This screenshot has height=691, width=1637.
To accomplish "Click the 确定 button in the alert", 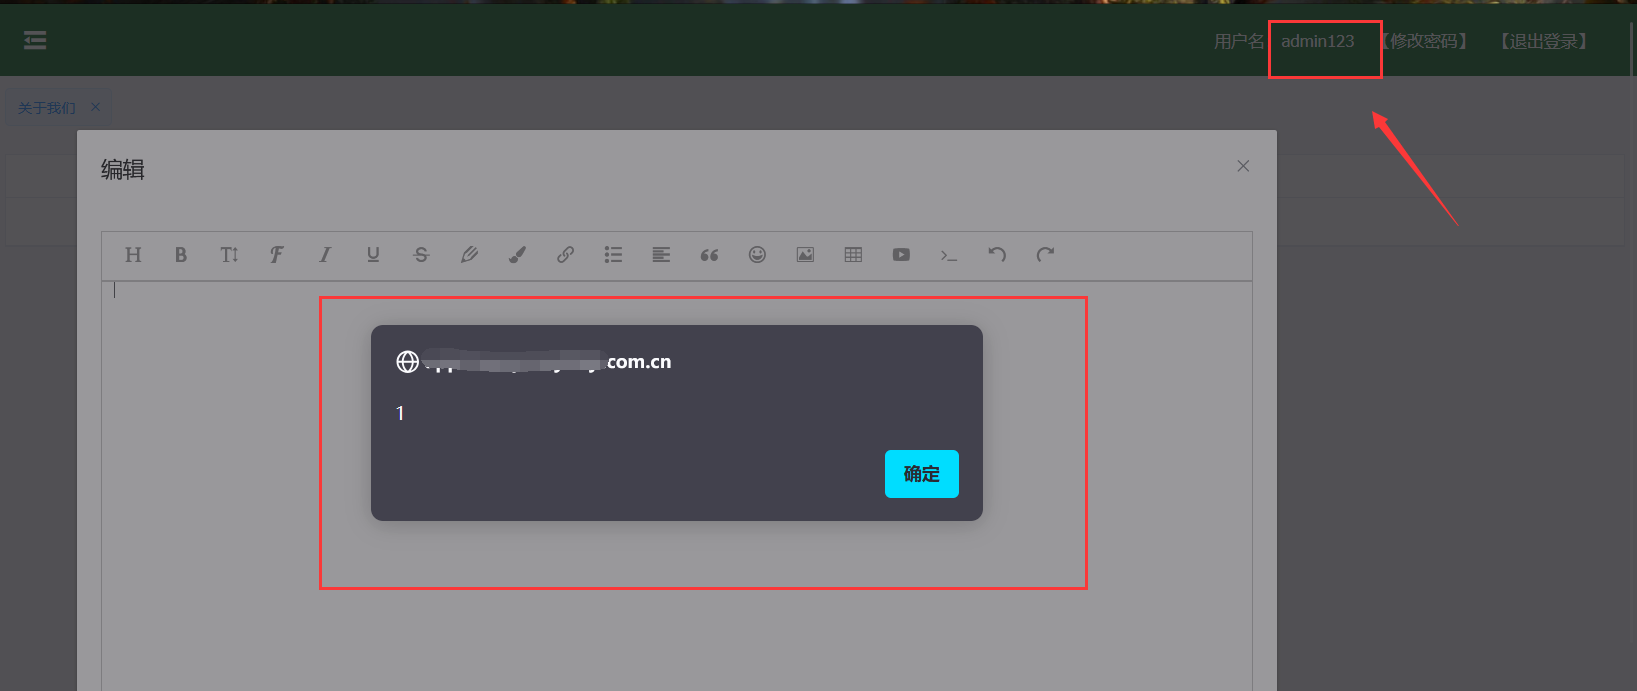I will pyautogui.click(x=921, y=474).
